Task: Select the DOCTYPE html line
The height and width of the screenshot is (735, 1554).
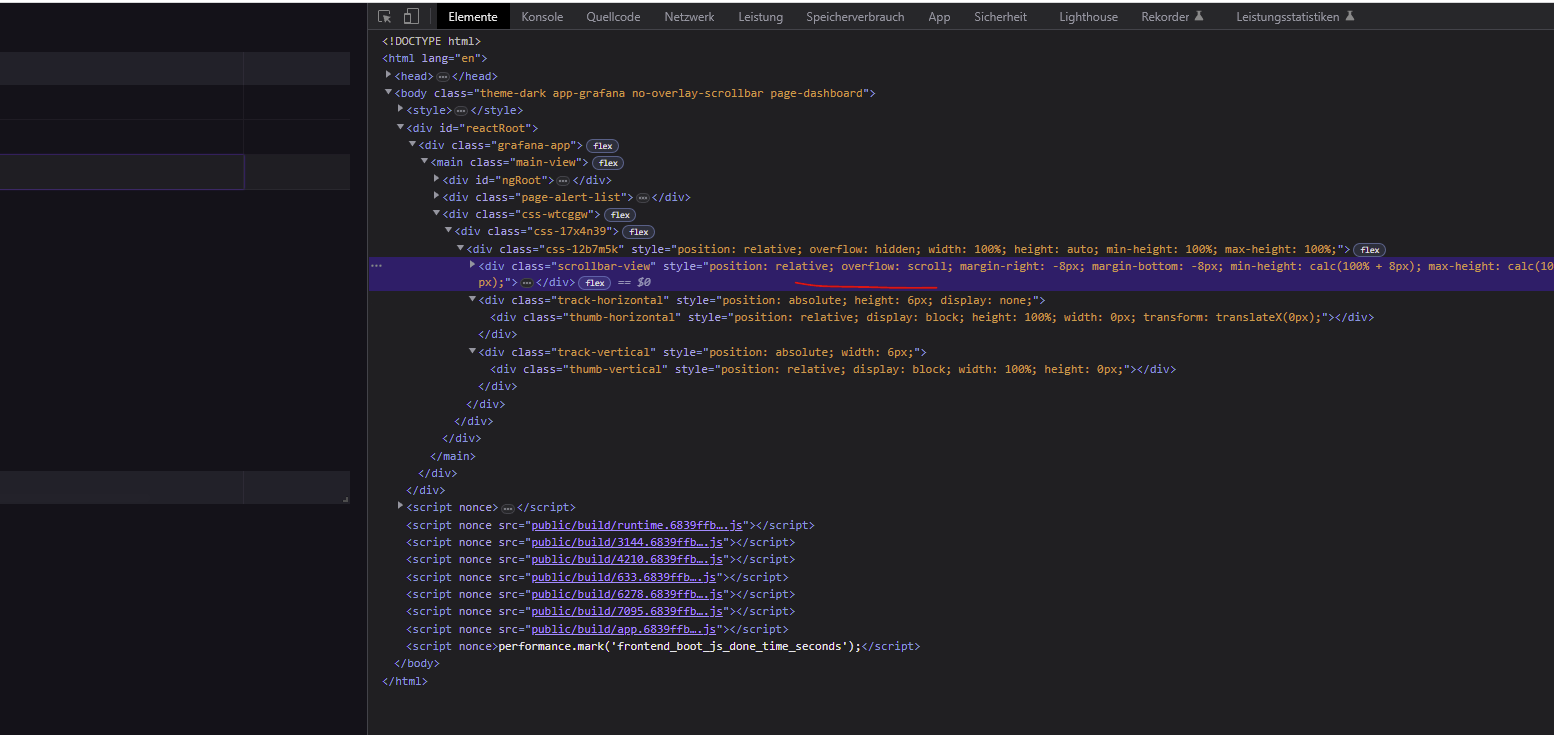Action: pyautogui.click(x=432, y=41)
